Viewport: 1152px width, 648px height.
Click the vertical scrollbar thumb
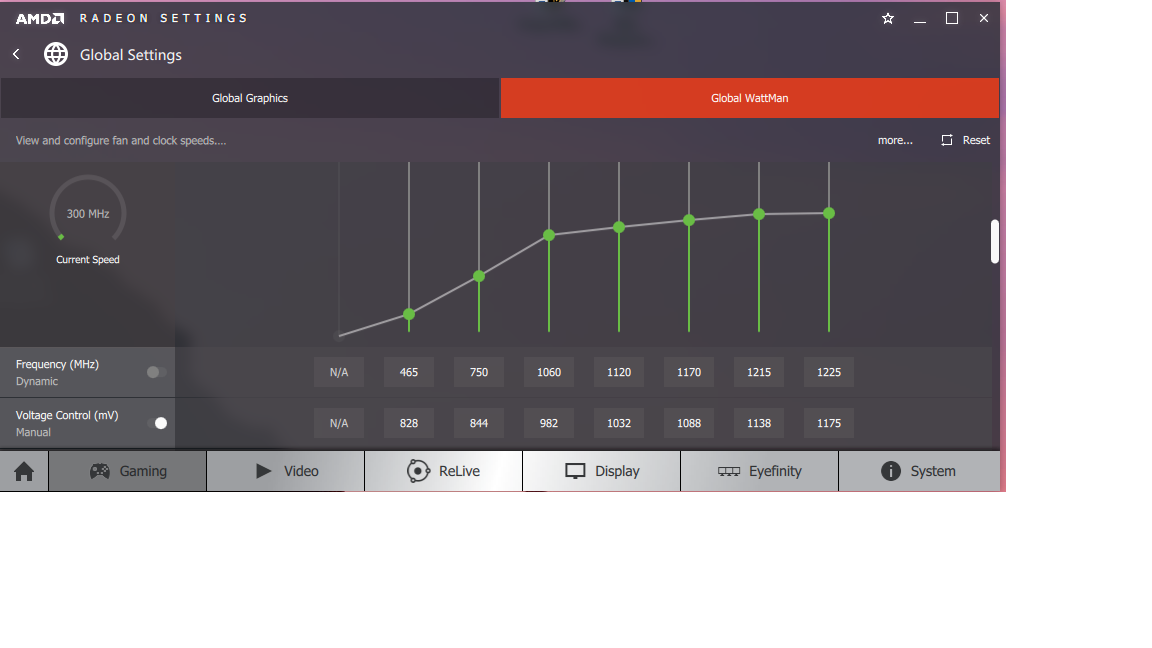click(995, 241)
